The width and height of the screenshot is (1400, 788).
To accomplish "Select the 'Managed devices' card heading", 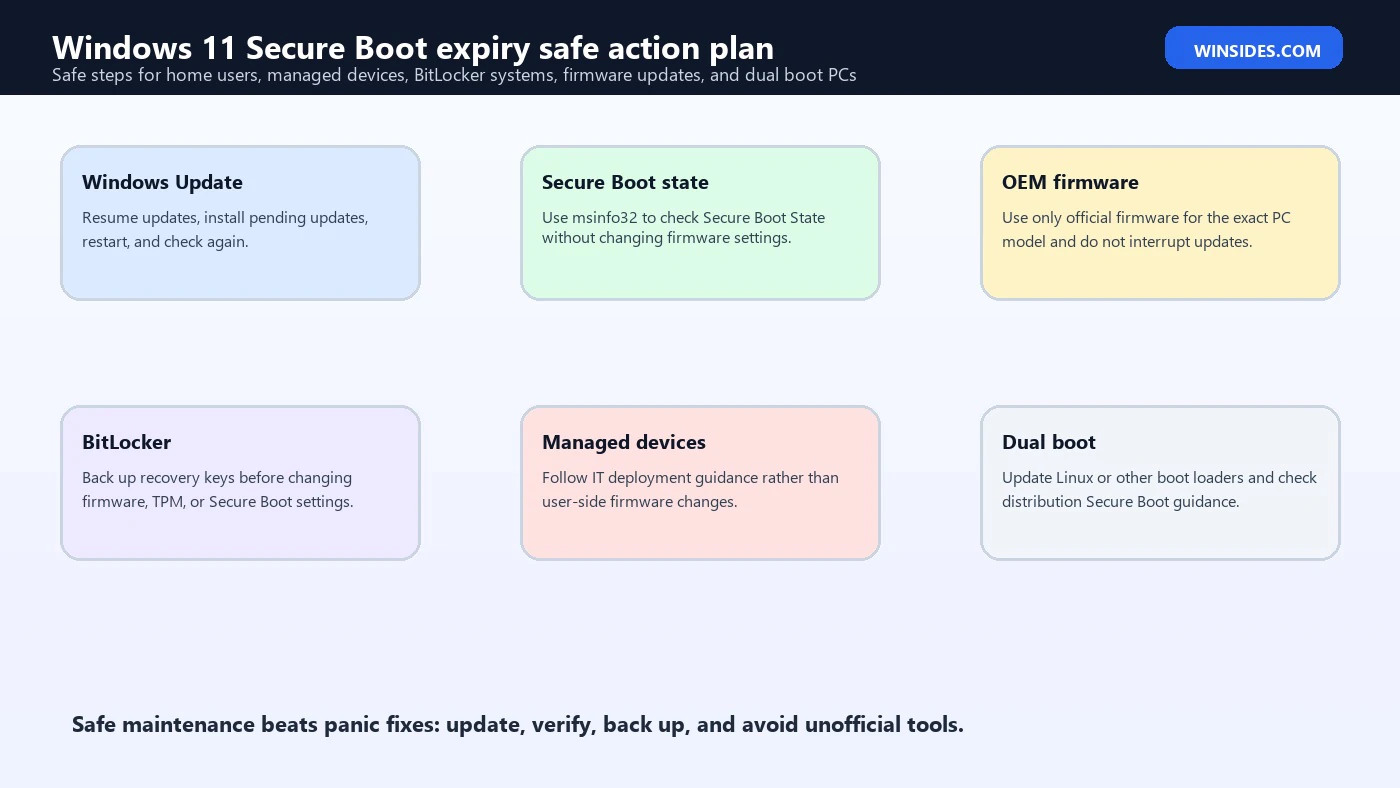I will click(624, 442).
